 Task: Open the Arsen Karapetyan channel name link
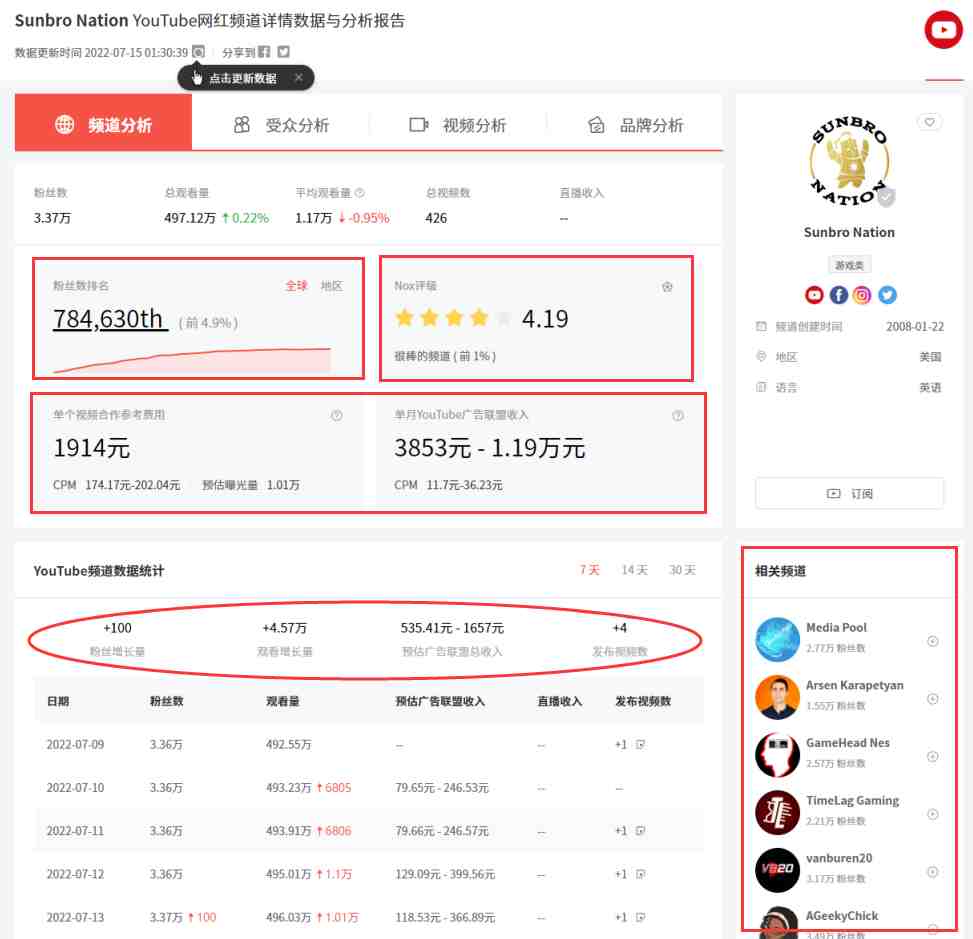(x=854, y=685)
